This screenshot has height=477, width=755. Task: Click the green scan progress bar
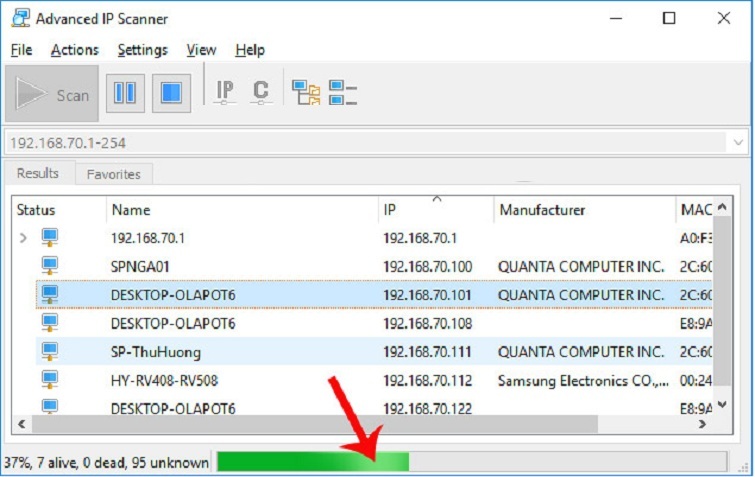point(312,461)
